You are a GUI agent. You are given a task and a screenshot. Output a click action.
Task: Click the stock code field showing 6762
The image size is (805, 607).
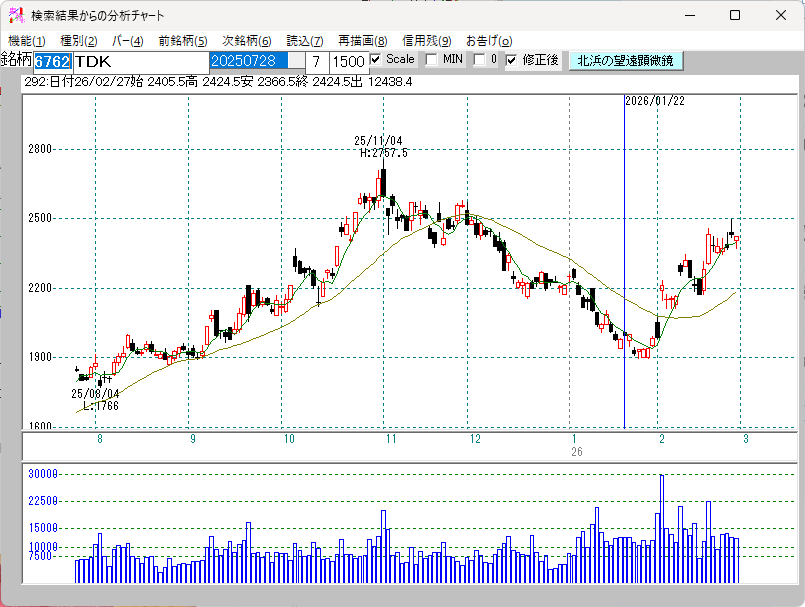pos(52,61)
